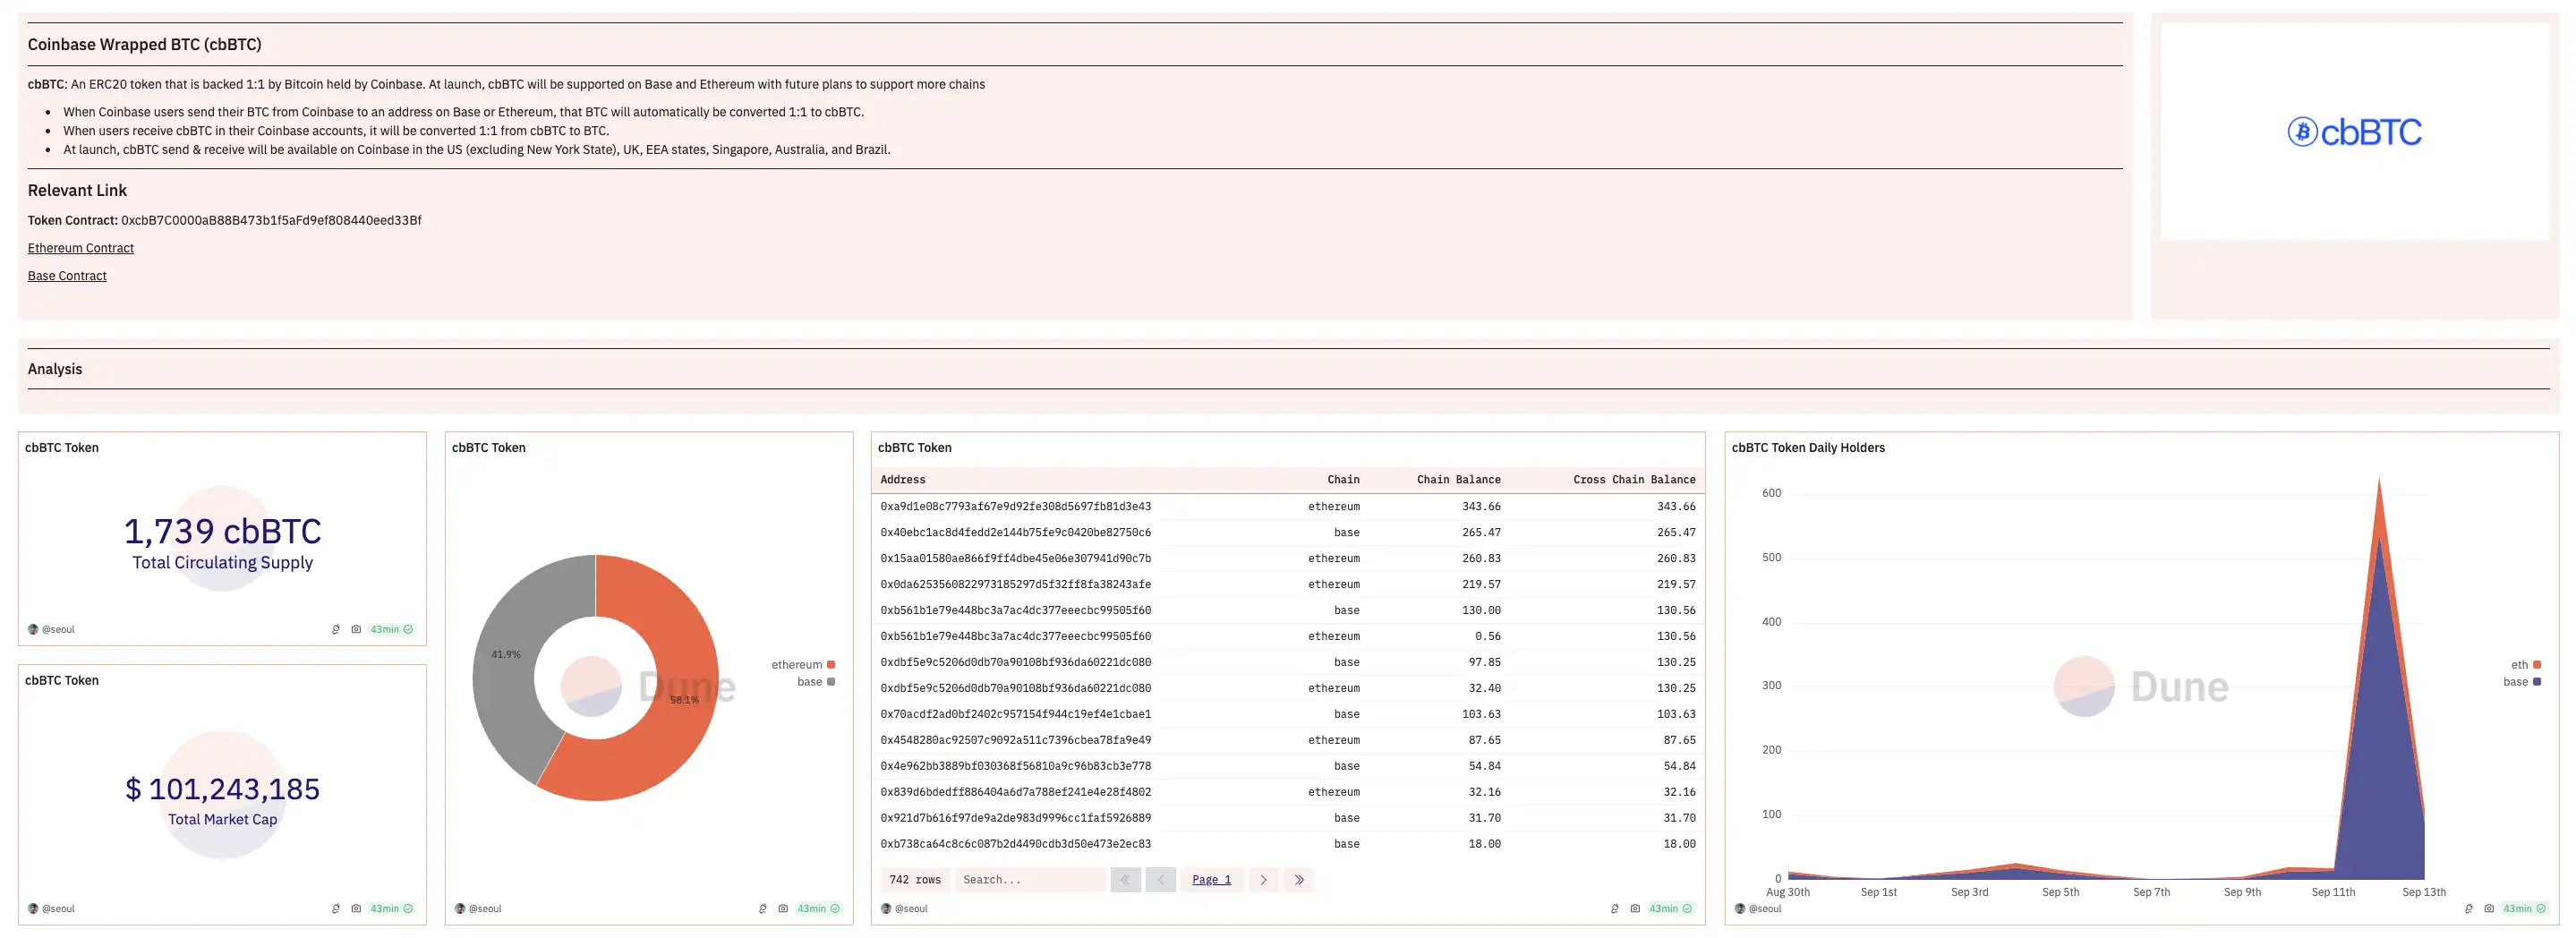
Task: Toggle the base series in Daily Holders legend
Action: coord(2521,681)
